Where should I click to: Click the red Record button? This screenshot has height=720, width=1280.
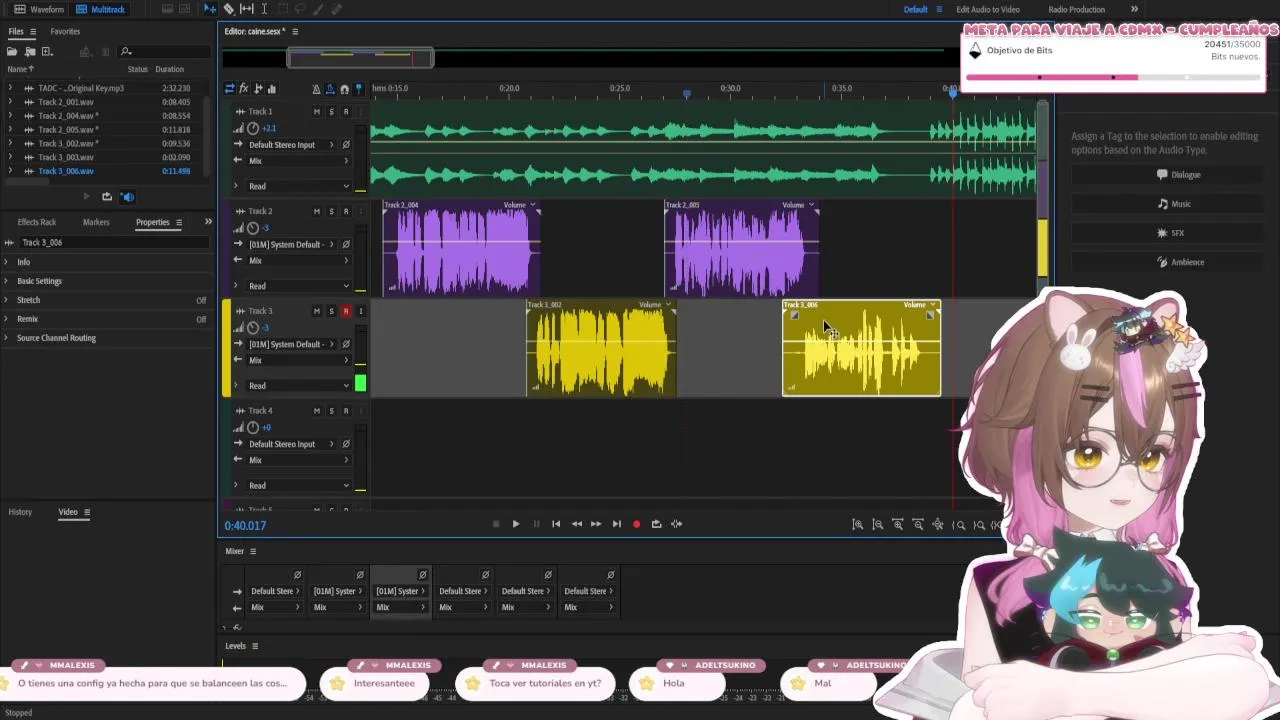[636, 524]
